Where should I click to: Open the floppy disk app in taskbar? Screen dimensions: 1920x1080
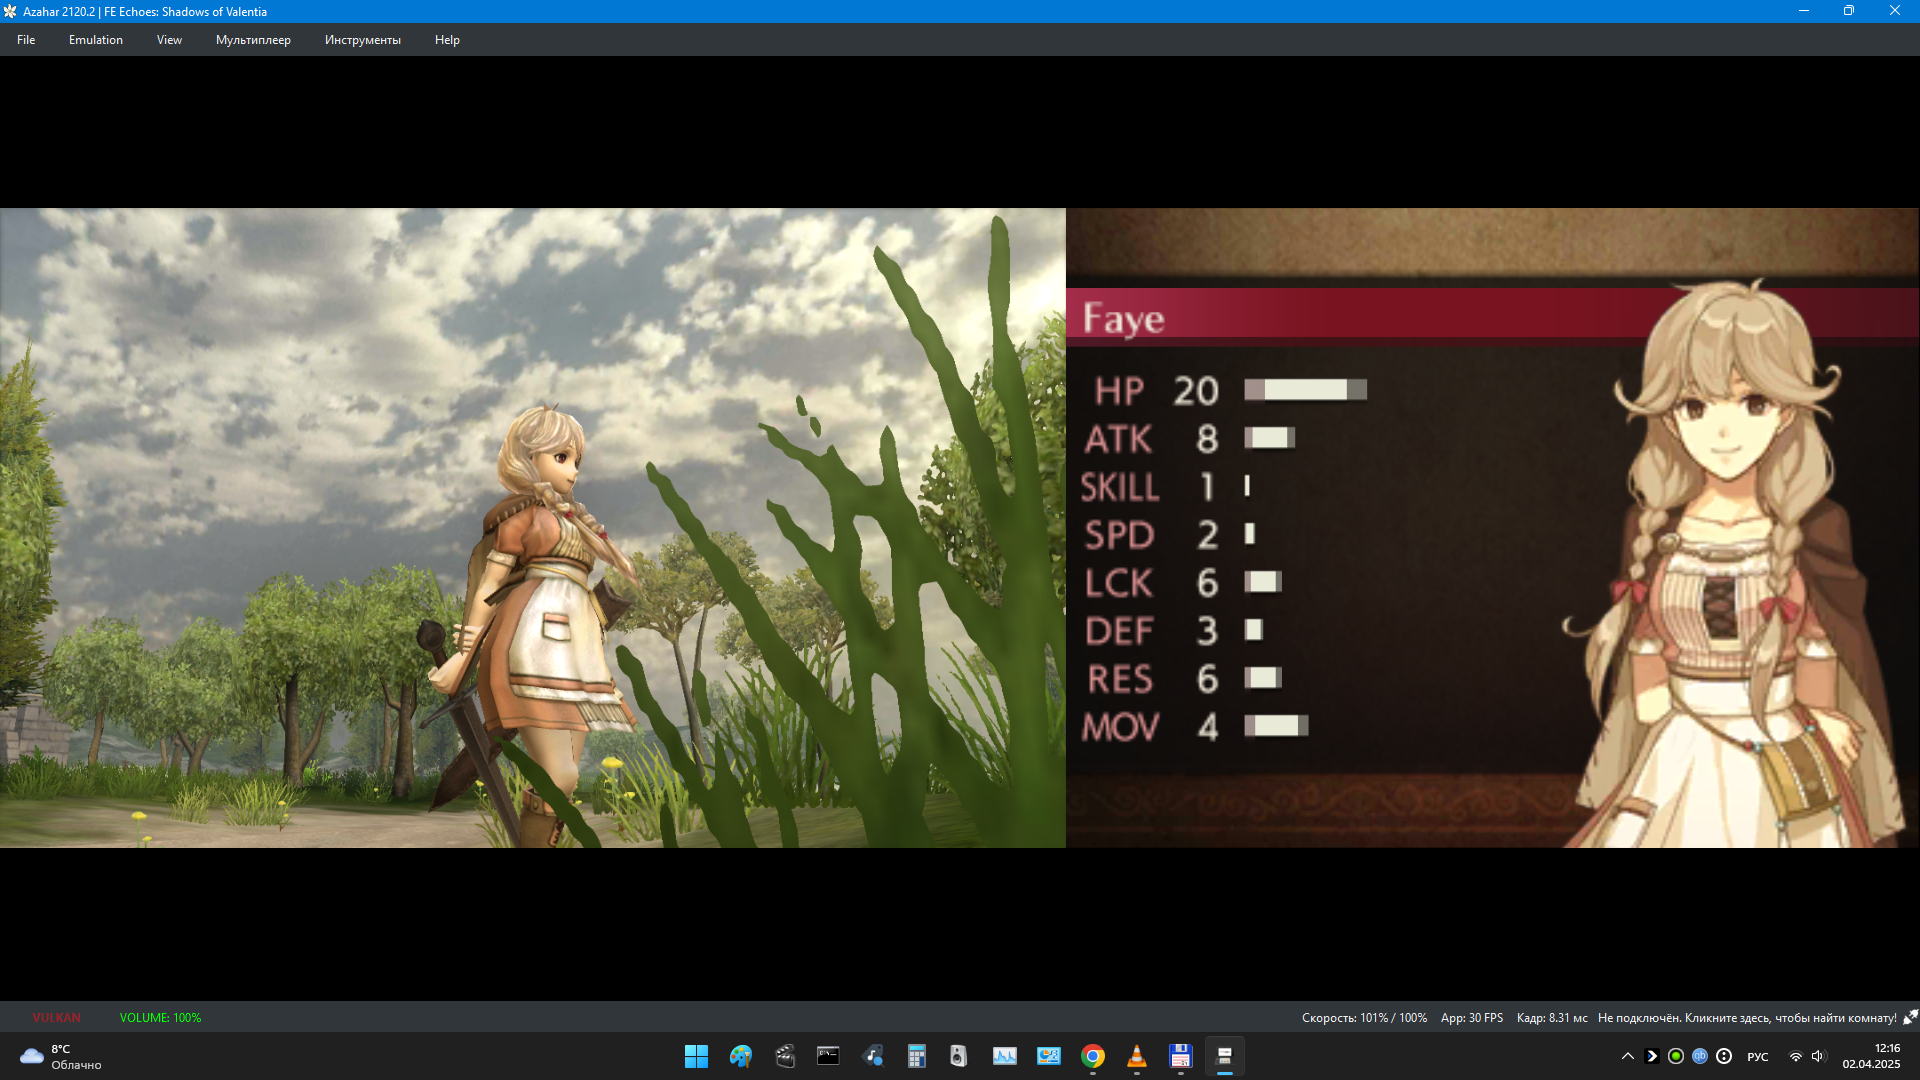(x=1180, y=1056)
